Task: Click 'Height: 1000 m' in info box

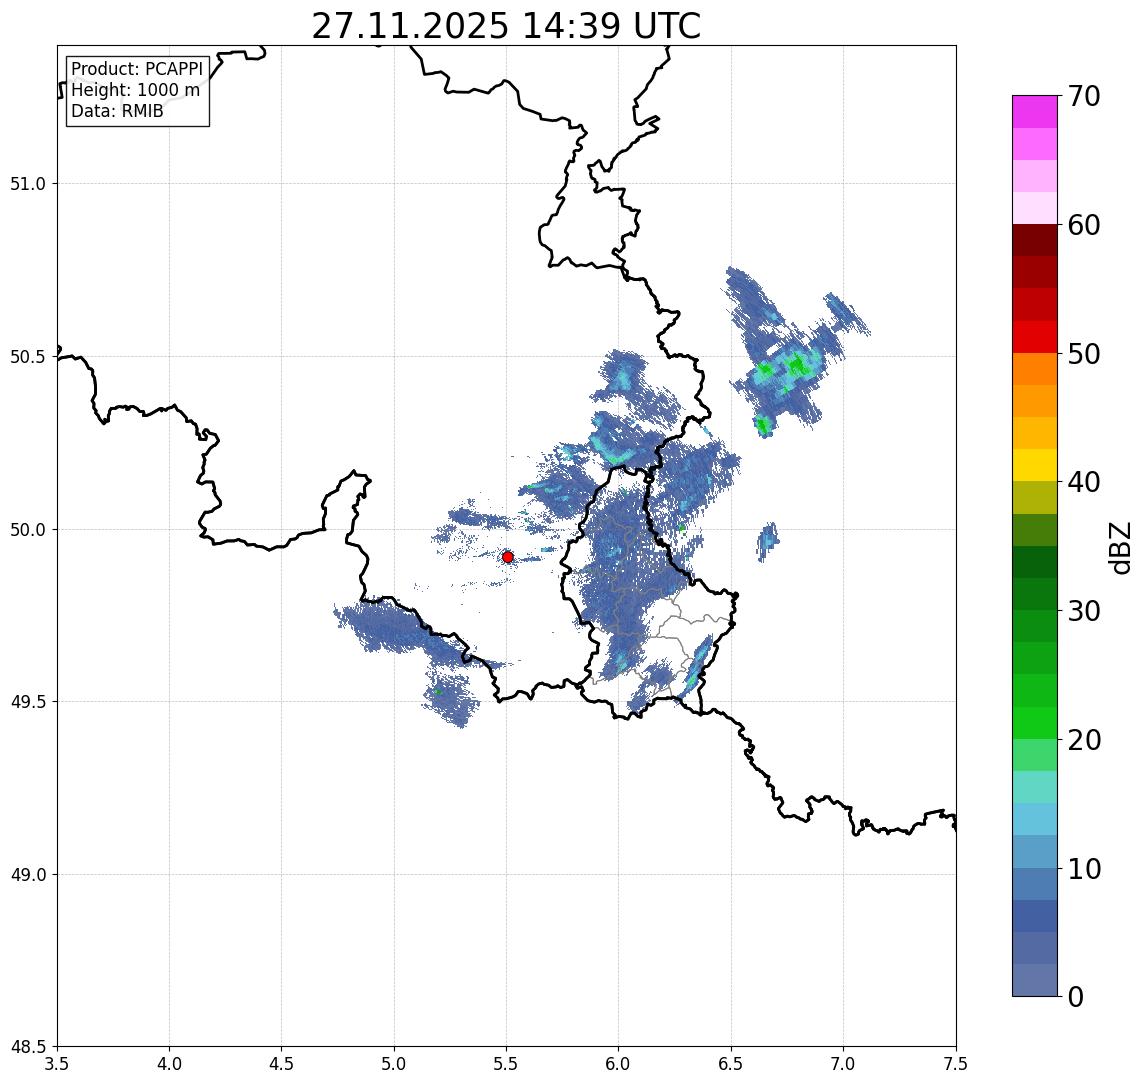Action: pos(135,90)
